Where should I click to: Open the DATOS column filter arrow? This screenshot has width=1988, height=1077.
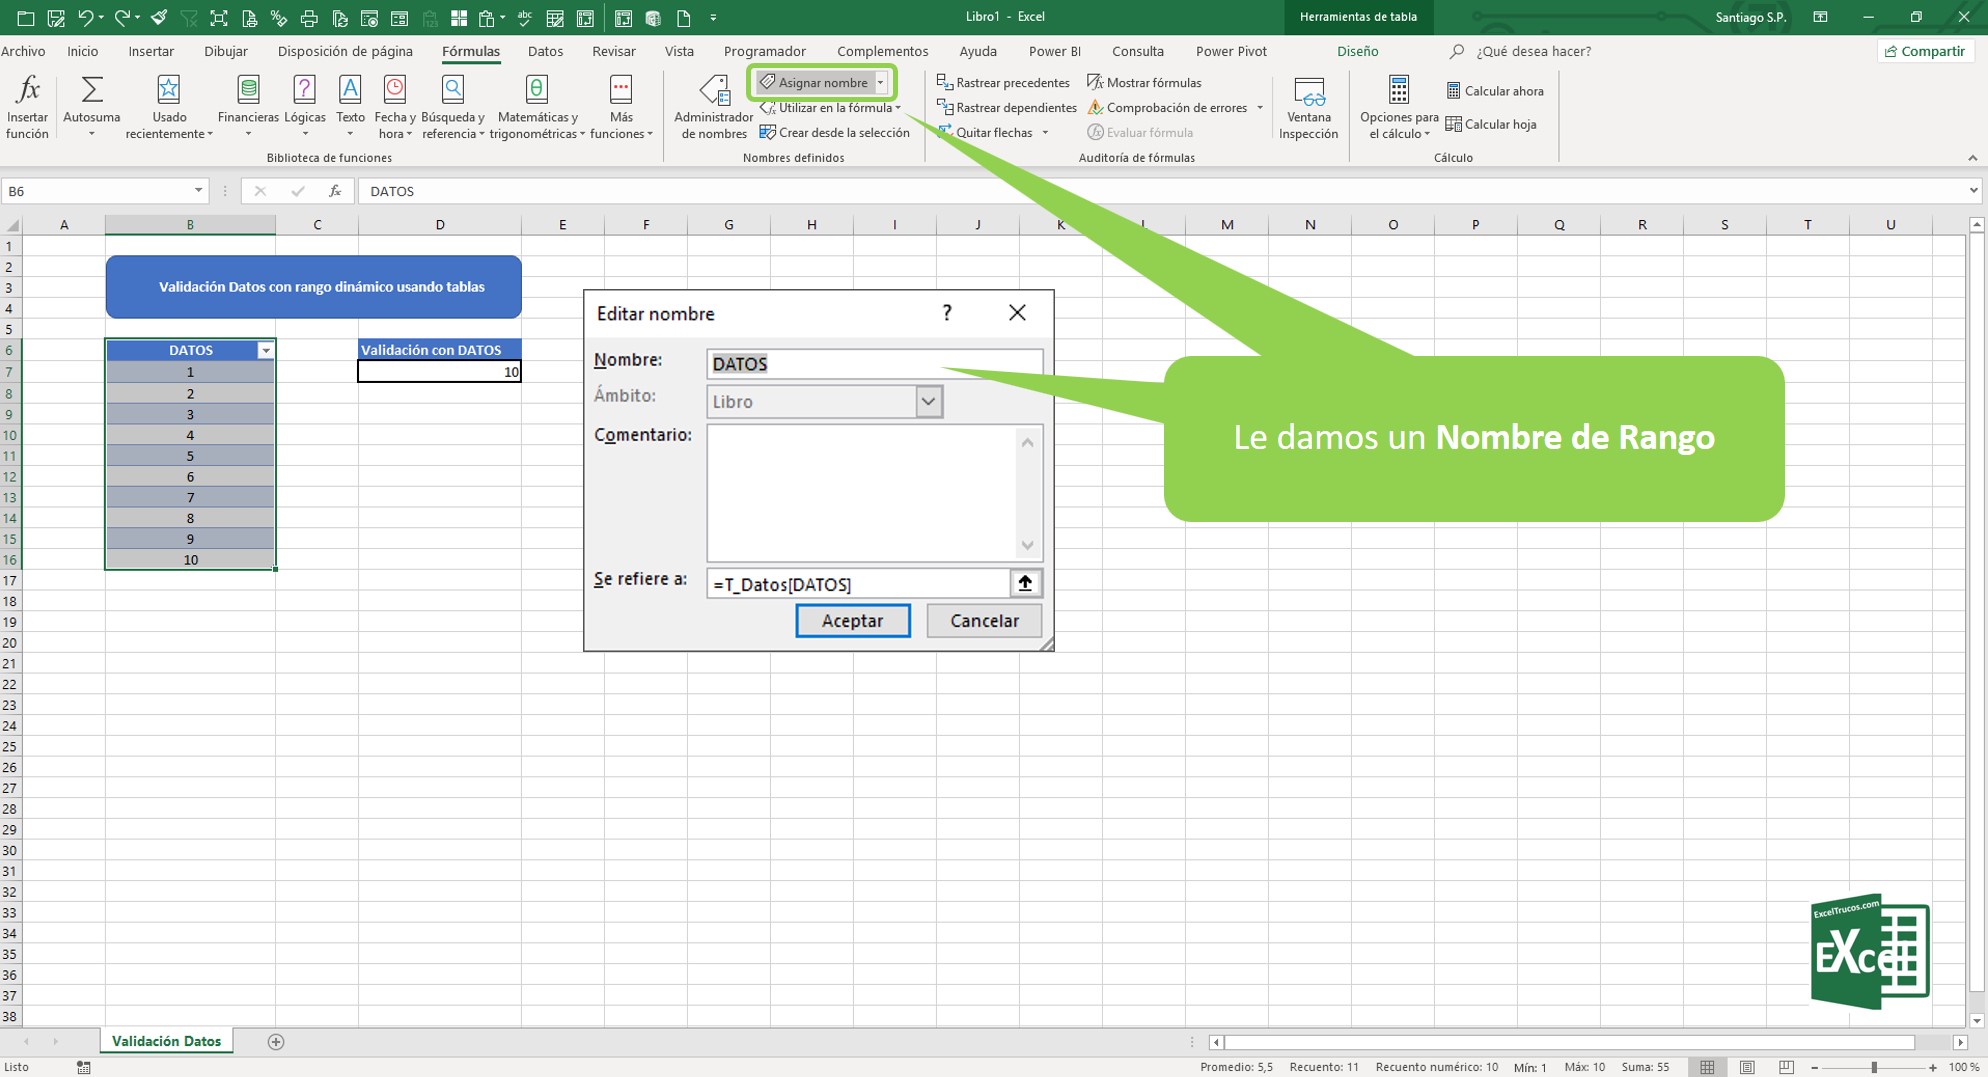pos(265,350)
